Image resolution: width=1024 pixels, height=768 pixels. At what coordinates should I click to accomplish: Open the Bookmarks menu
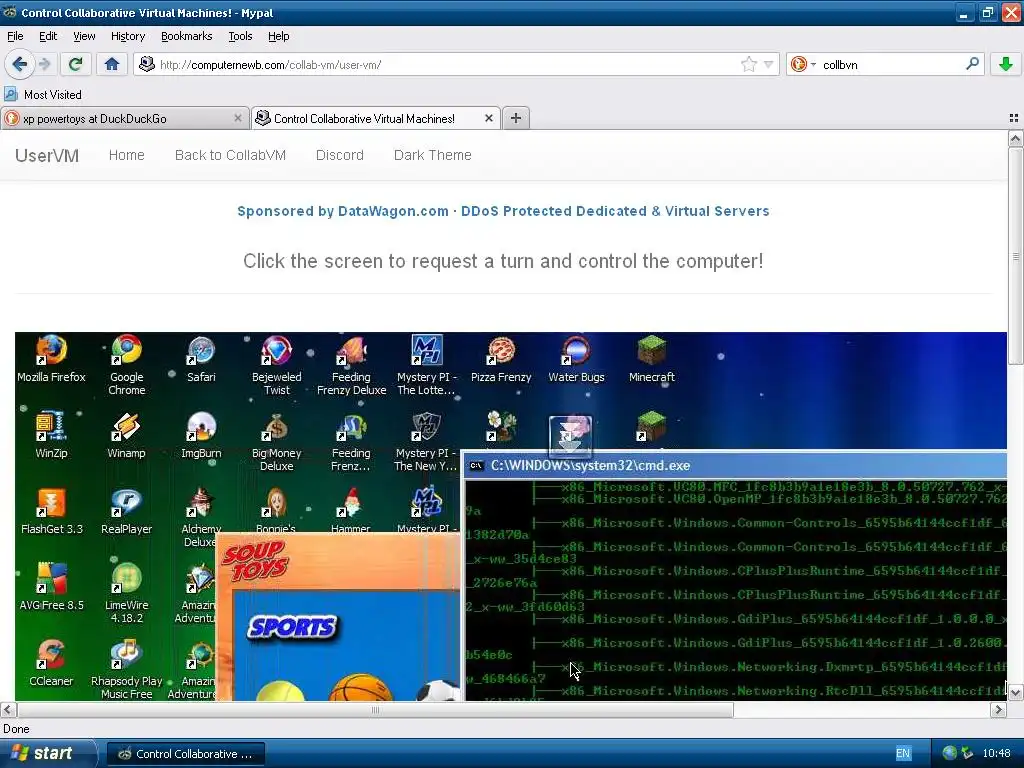(x=186, y=36)
